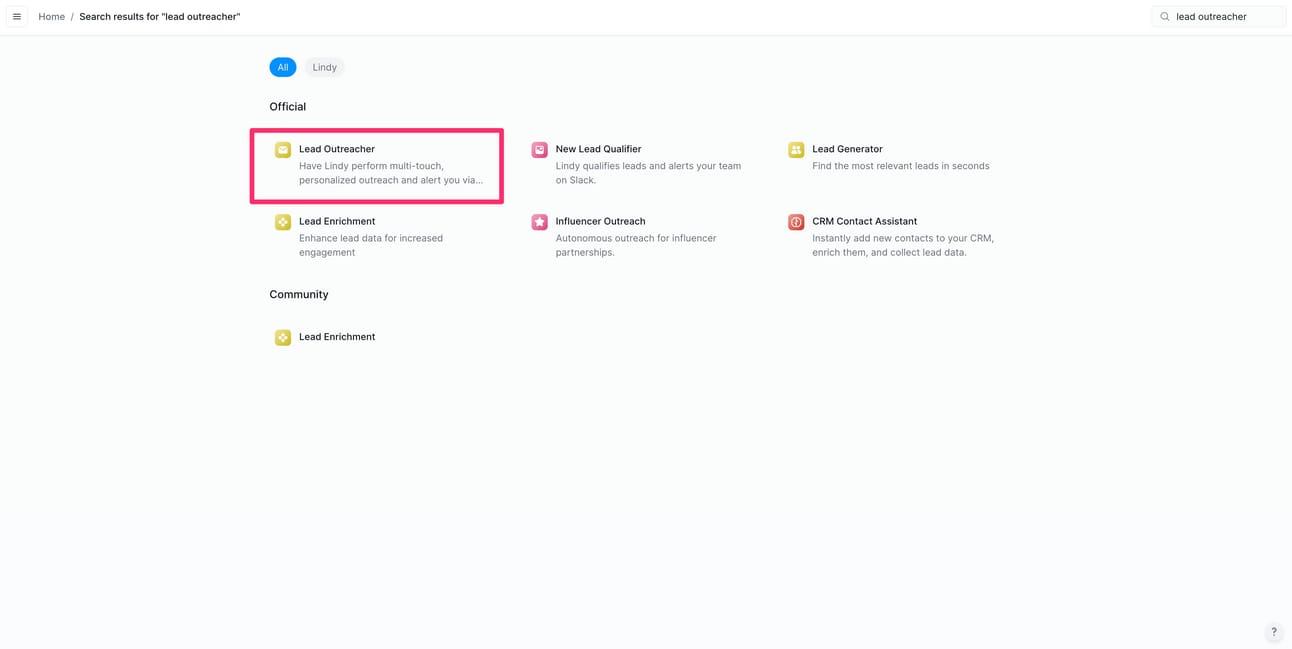Click the Lead Generator people icon
This screenshot has height=649, width=1292.
(796, 150)
